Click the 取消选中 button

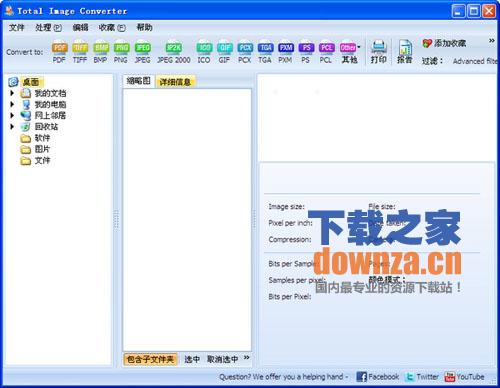click(222, 359)
